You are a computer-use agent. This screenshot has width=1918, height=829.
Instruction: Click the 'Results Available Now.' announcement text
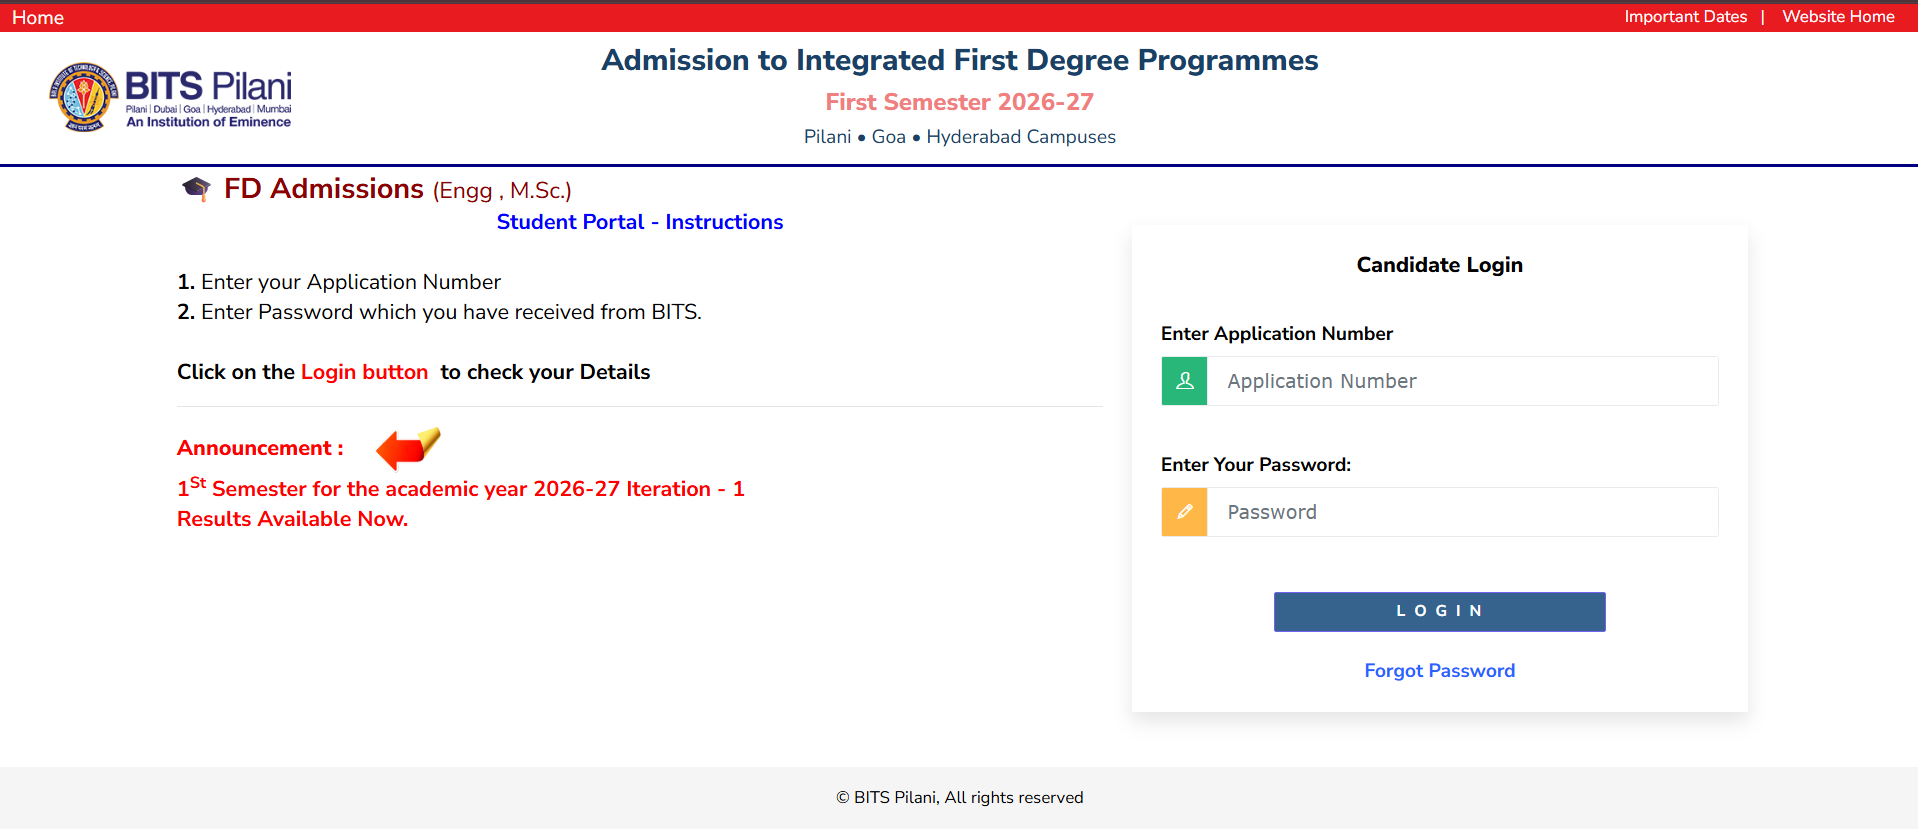292,519
